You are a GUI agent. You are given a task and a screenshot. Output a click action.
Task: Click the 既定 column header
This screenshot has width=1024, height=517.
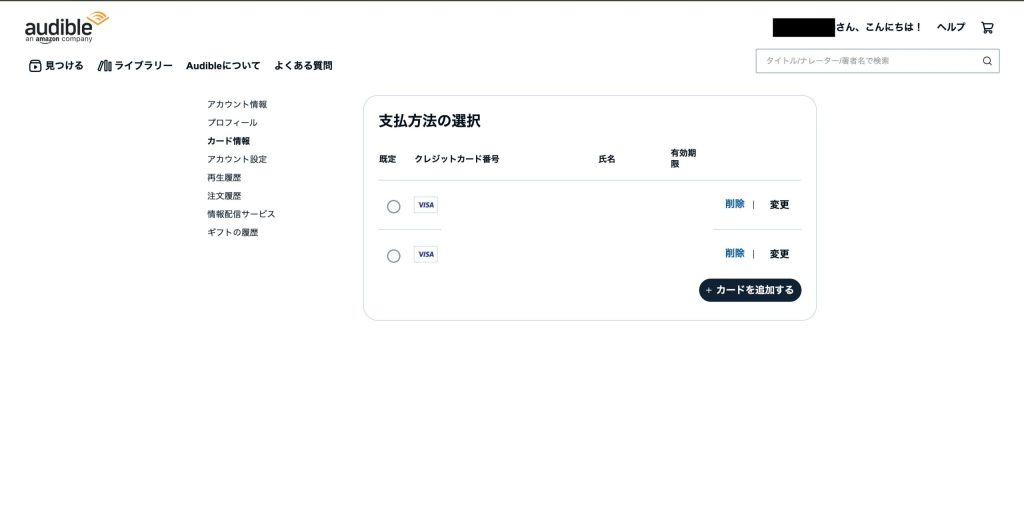(x=387, y=159)
